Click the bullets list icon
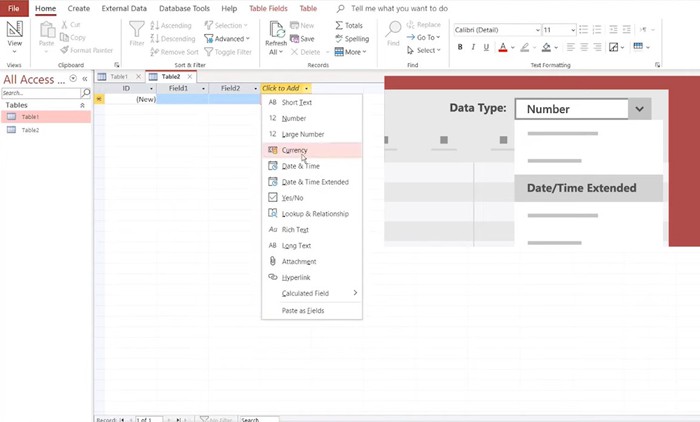 [x=583, y=29]
